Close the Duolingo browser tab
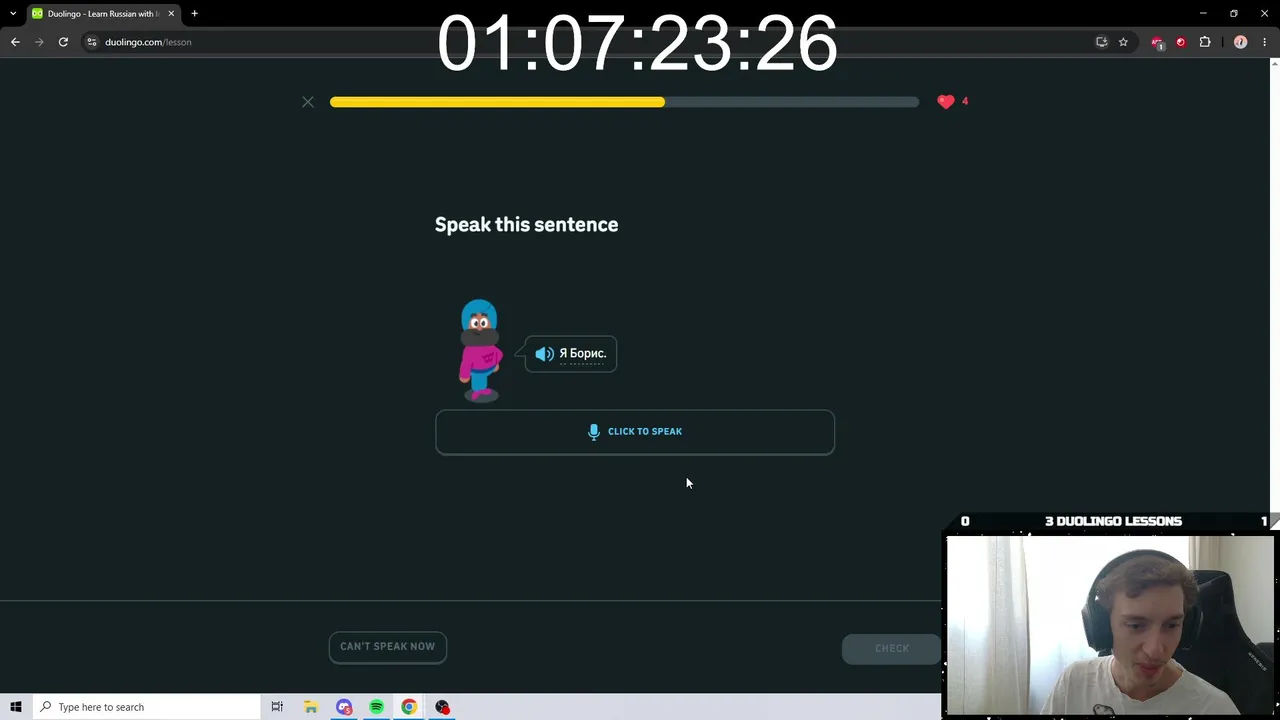 click(171, 14)
